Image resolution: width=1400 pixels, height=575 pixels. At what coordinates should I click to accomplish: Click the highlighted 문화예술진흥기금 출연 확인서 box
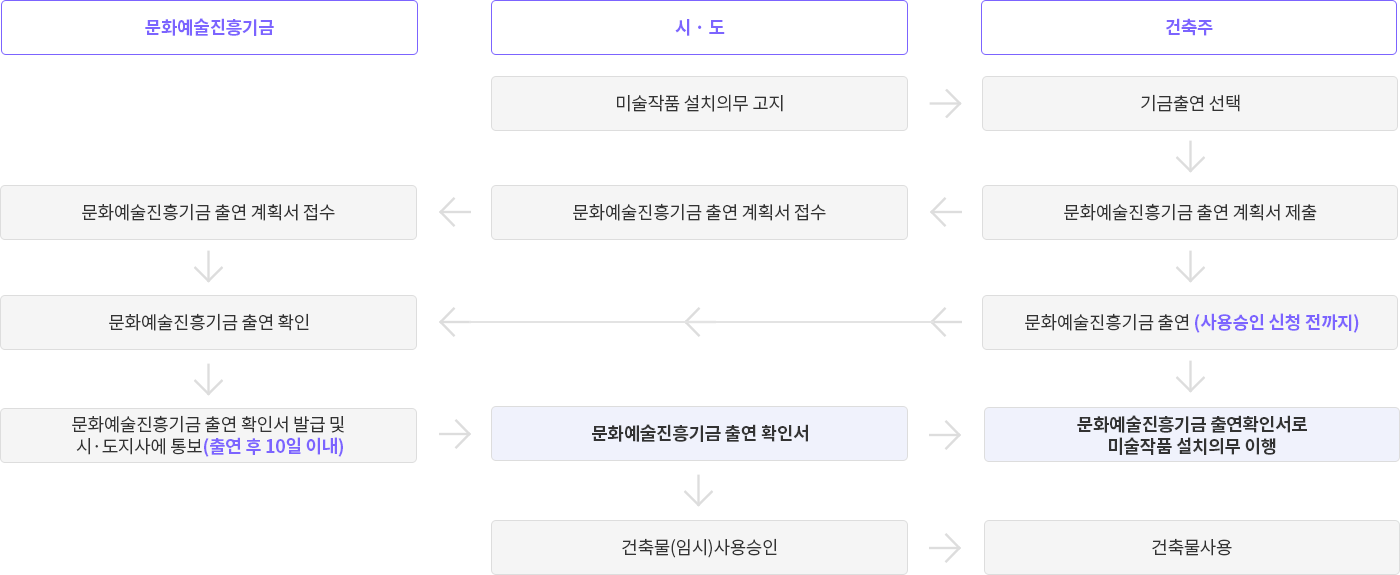coord(699,433)
